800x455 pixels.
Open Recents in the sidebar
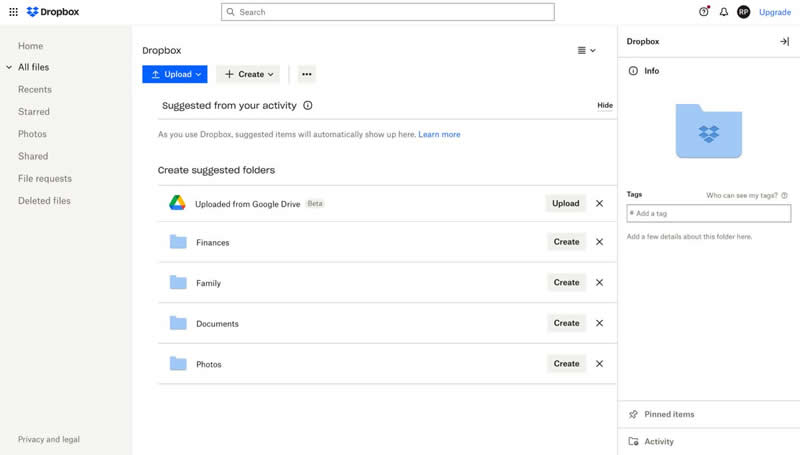(35, 89)
